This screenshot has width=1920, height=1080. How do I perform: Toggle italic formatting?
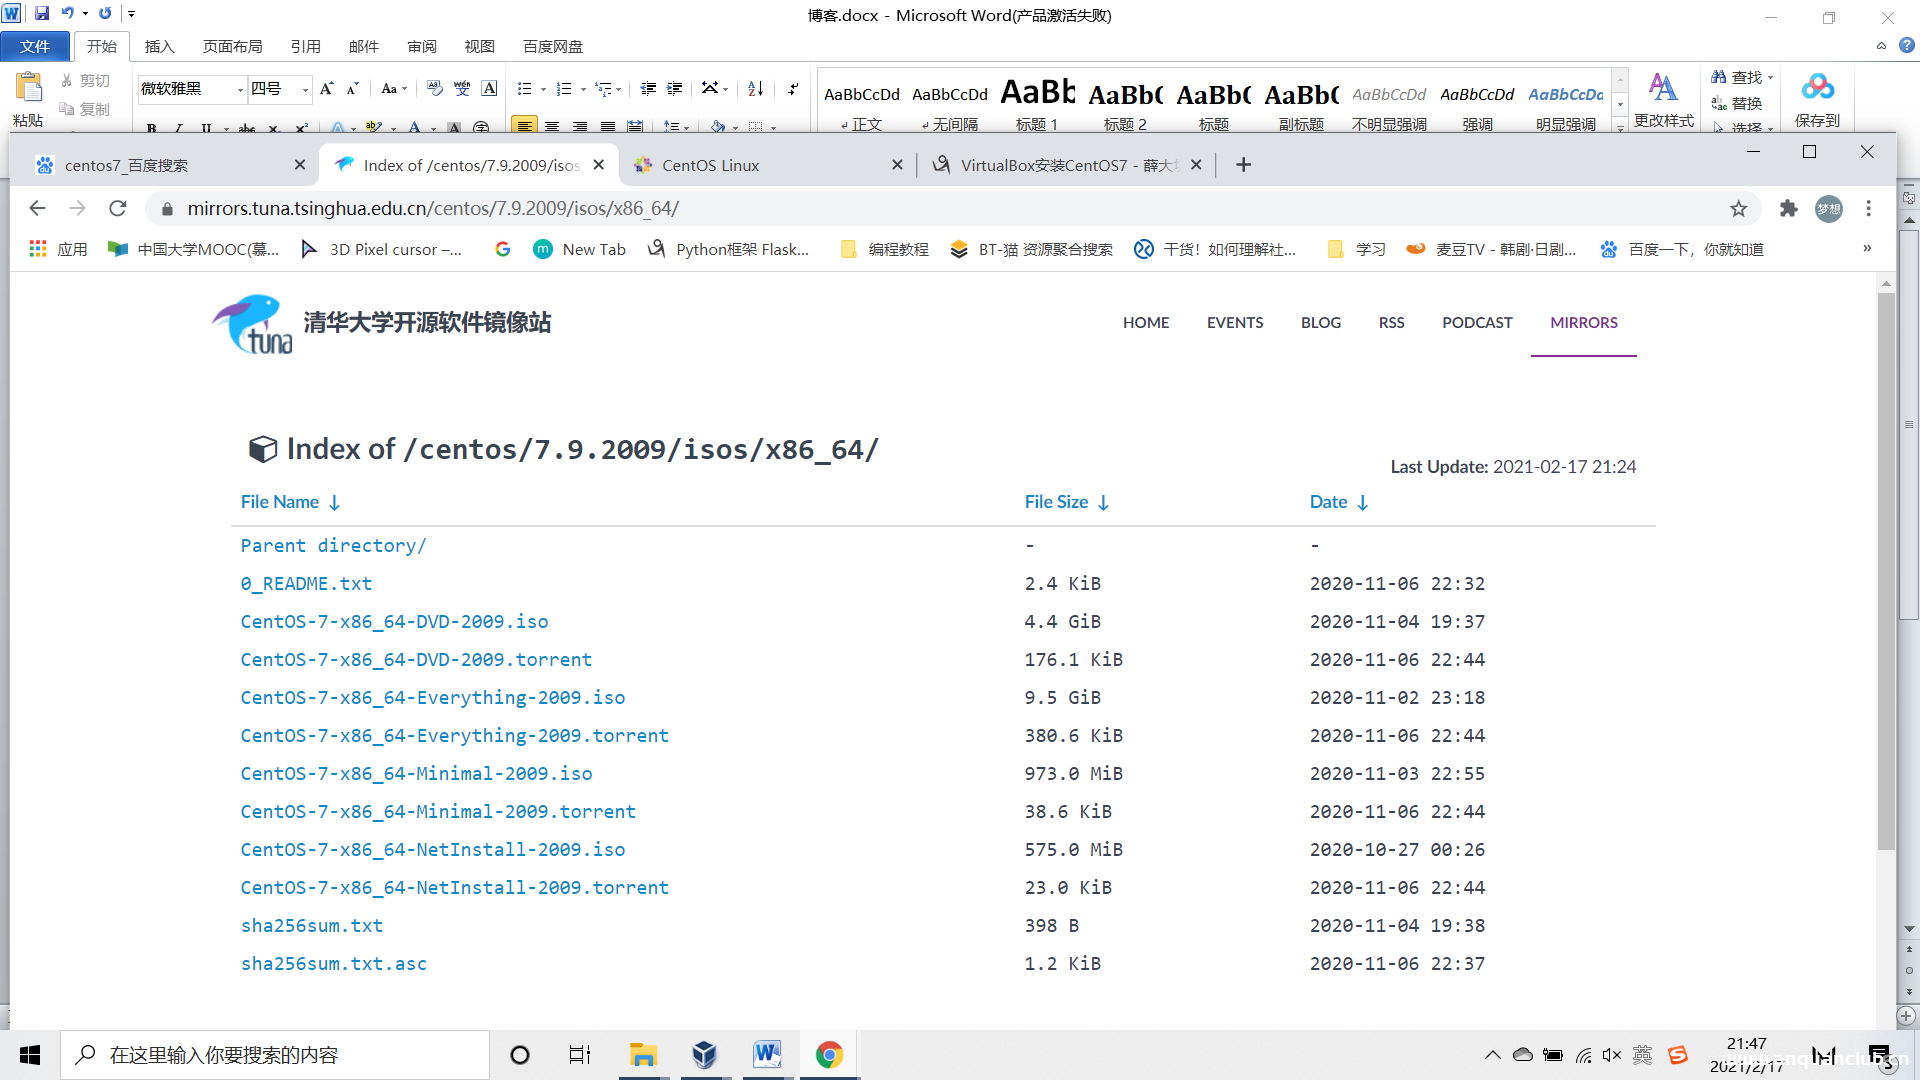point(179,128)
